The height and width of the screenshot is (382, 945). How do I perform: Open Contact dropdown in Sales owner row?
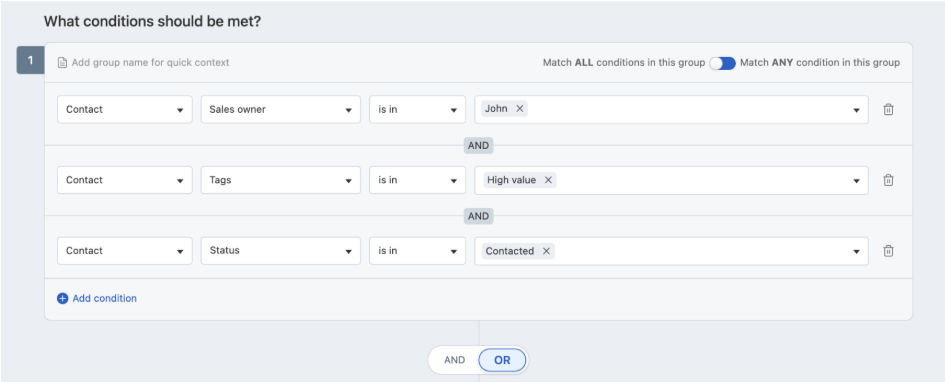[125, 110]
